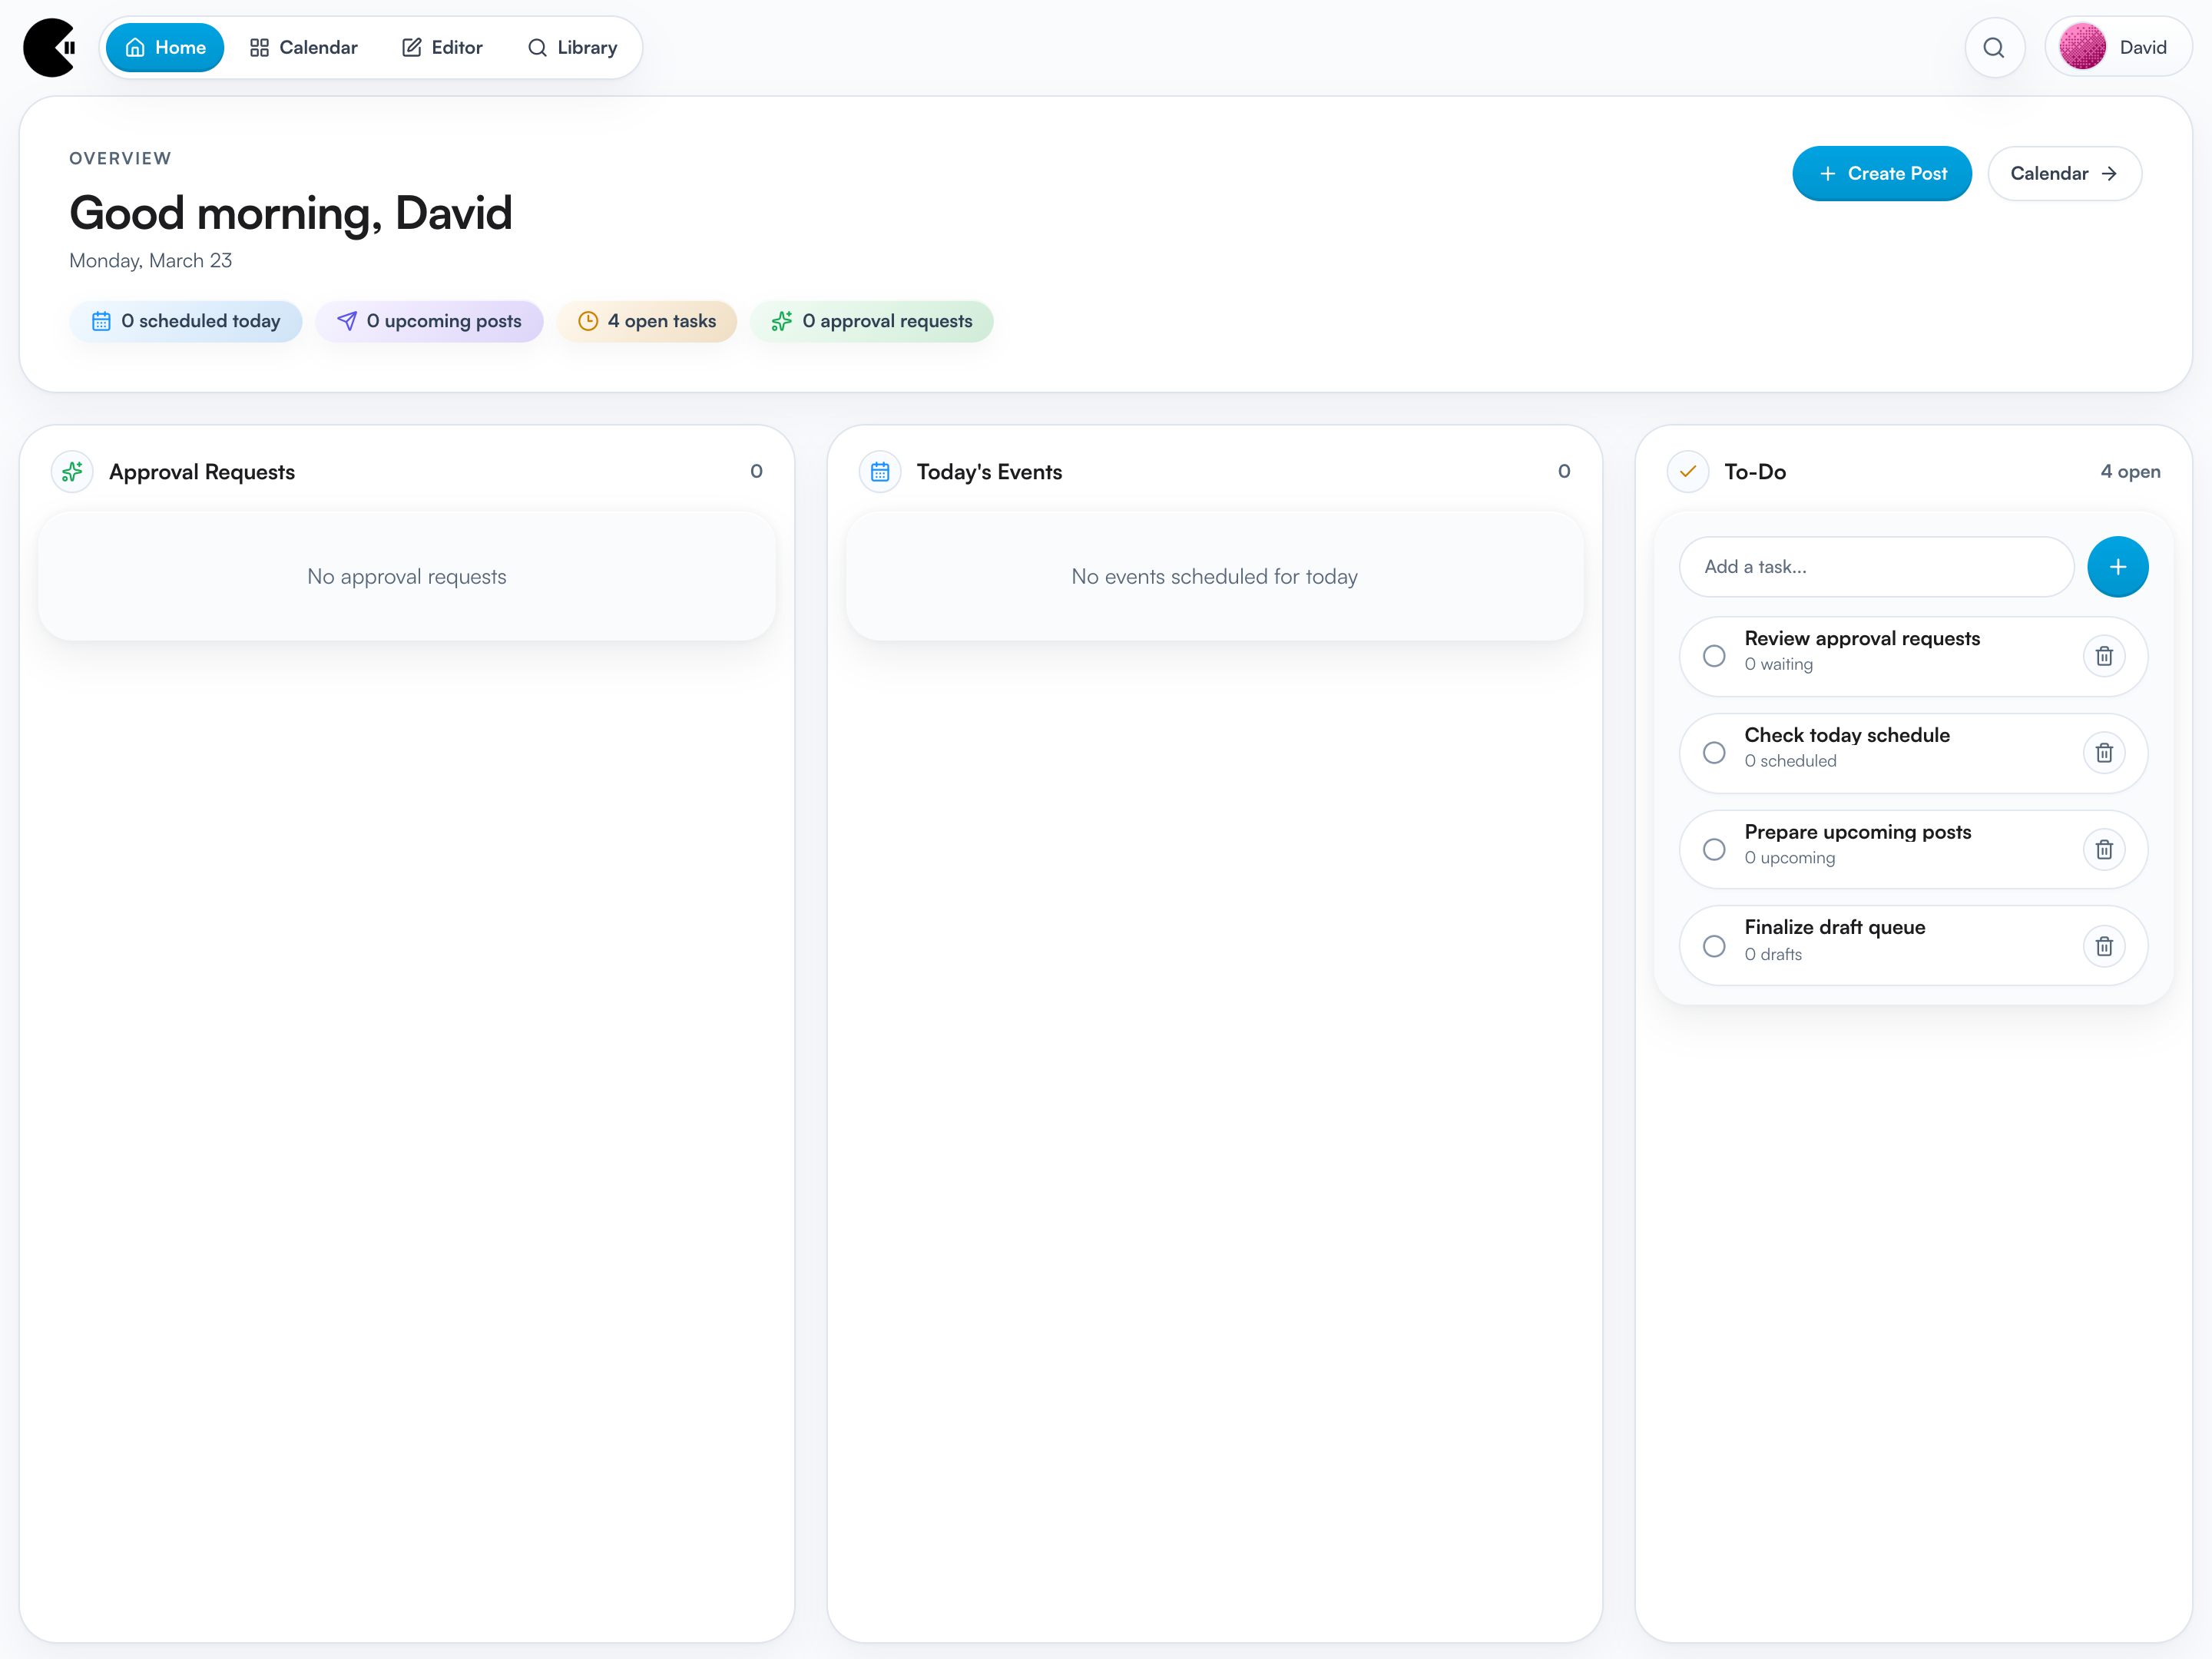The height and width of the screenshot is (1659, 2212).
Task: Click the Today's Events calendar icon
Action: tap(879, 471)
